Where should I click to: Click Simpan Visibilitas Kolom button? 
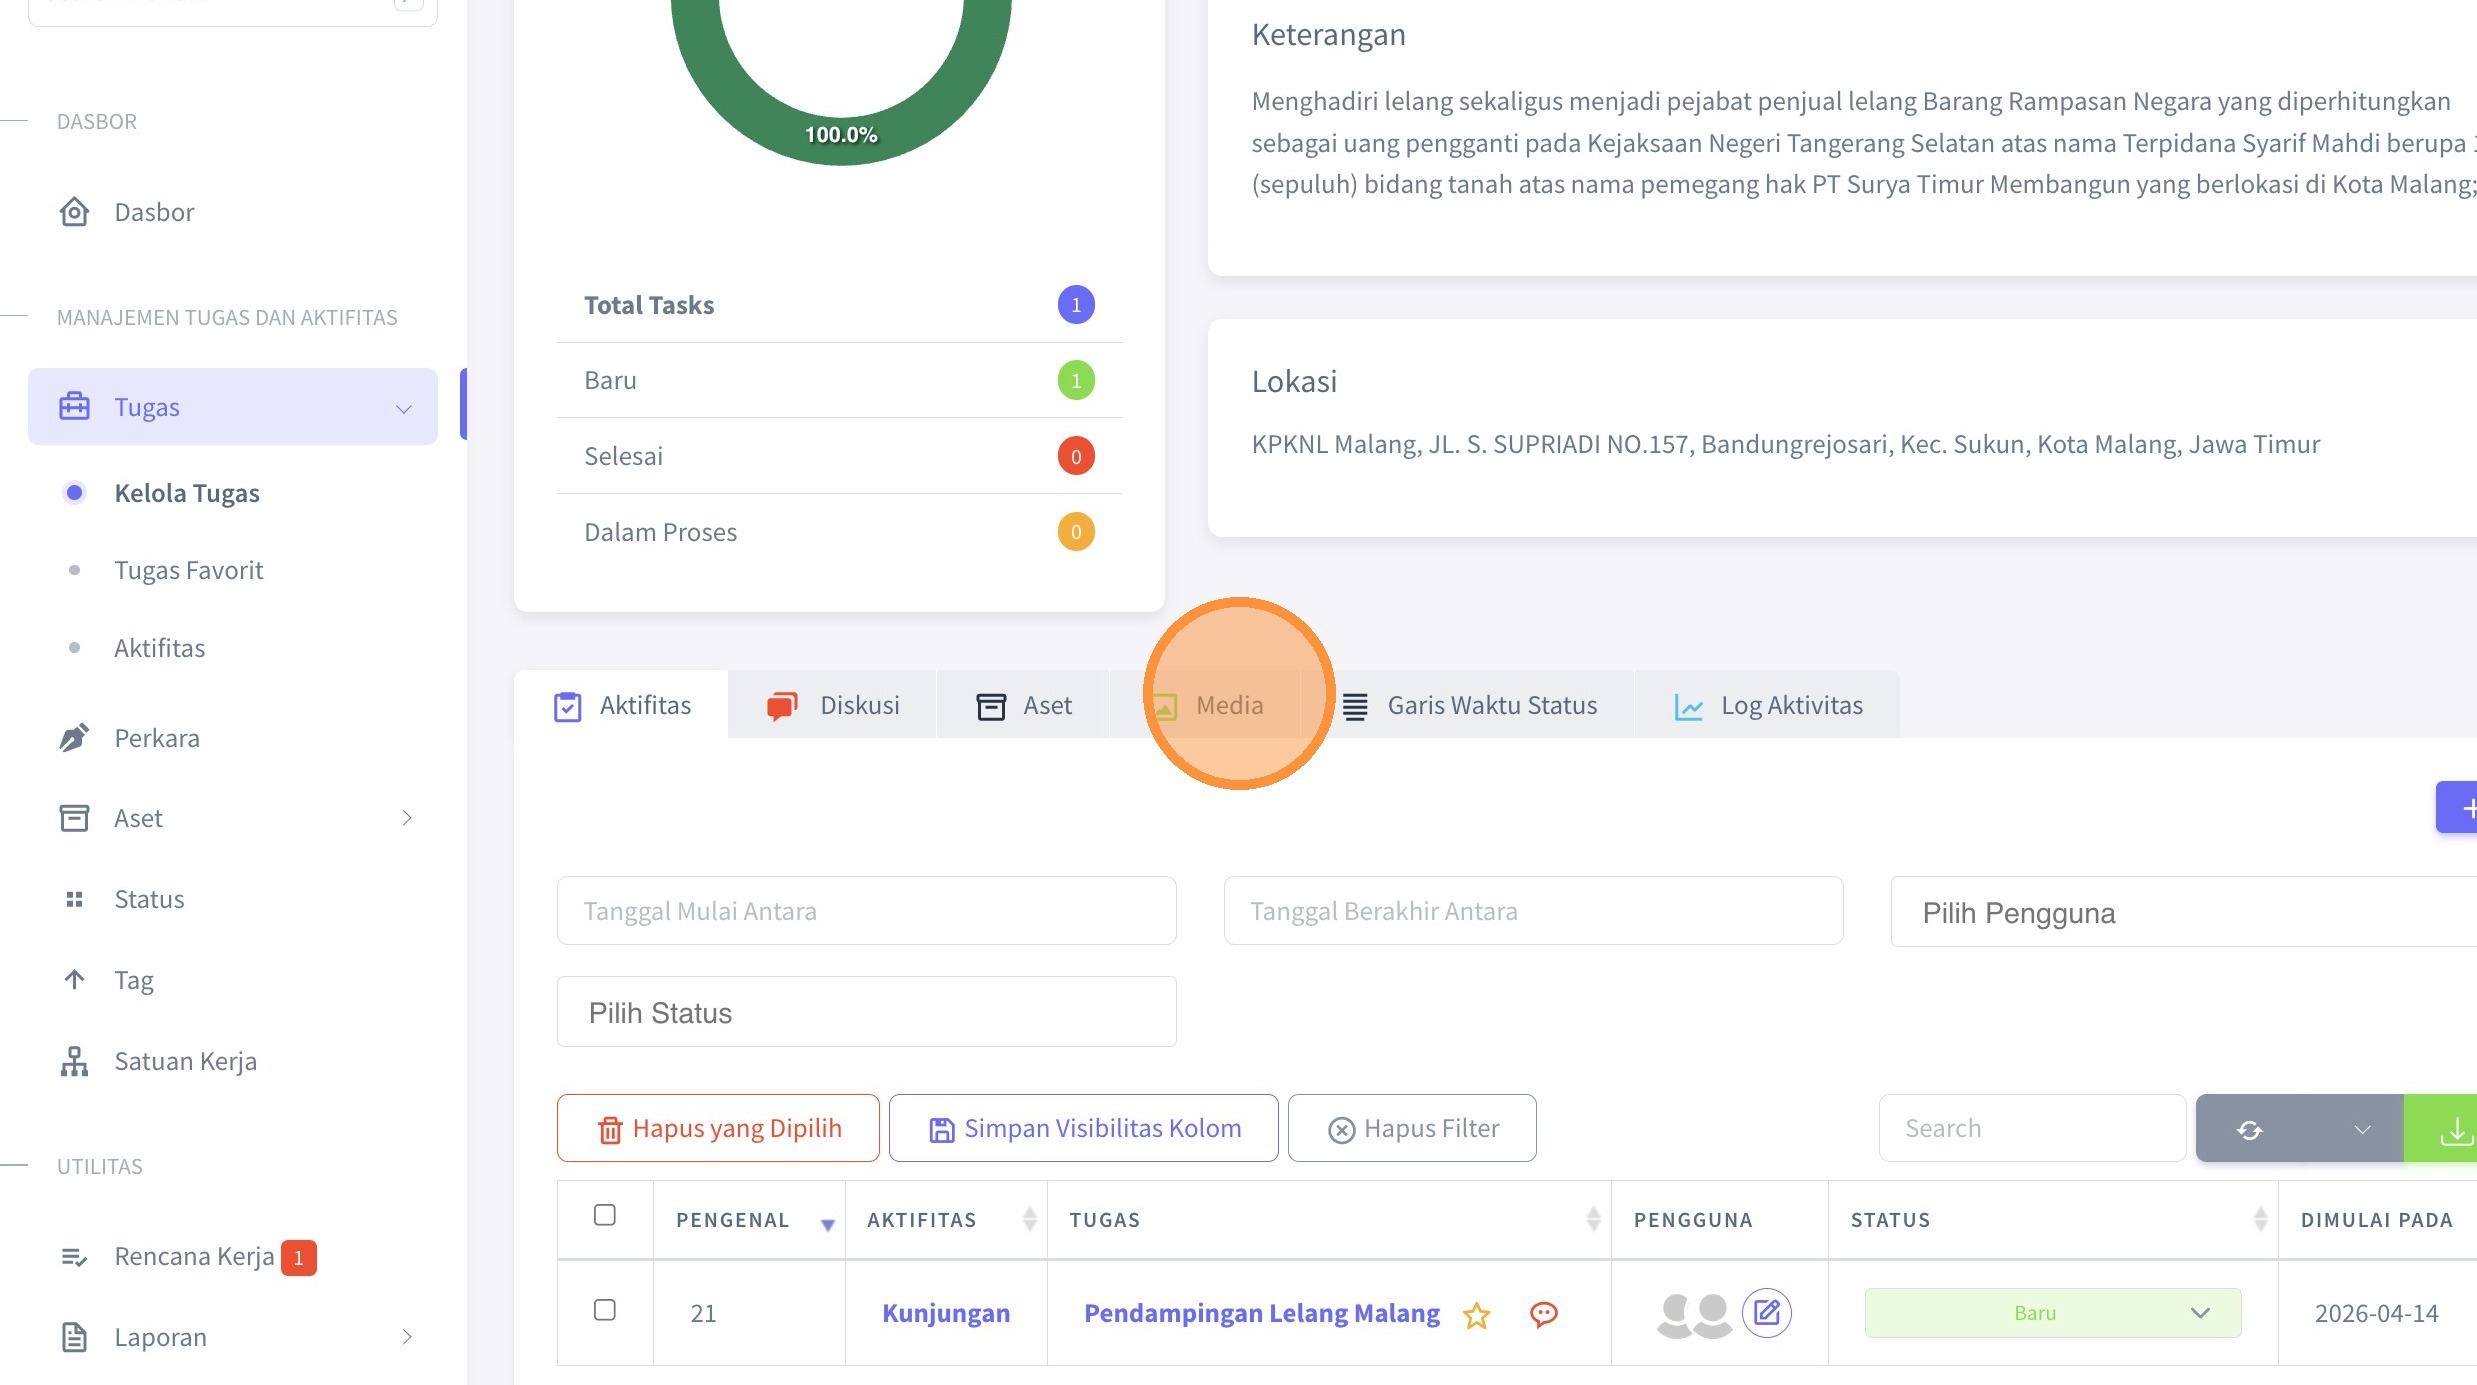coord(1084,1128)
